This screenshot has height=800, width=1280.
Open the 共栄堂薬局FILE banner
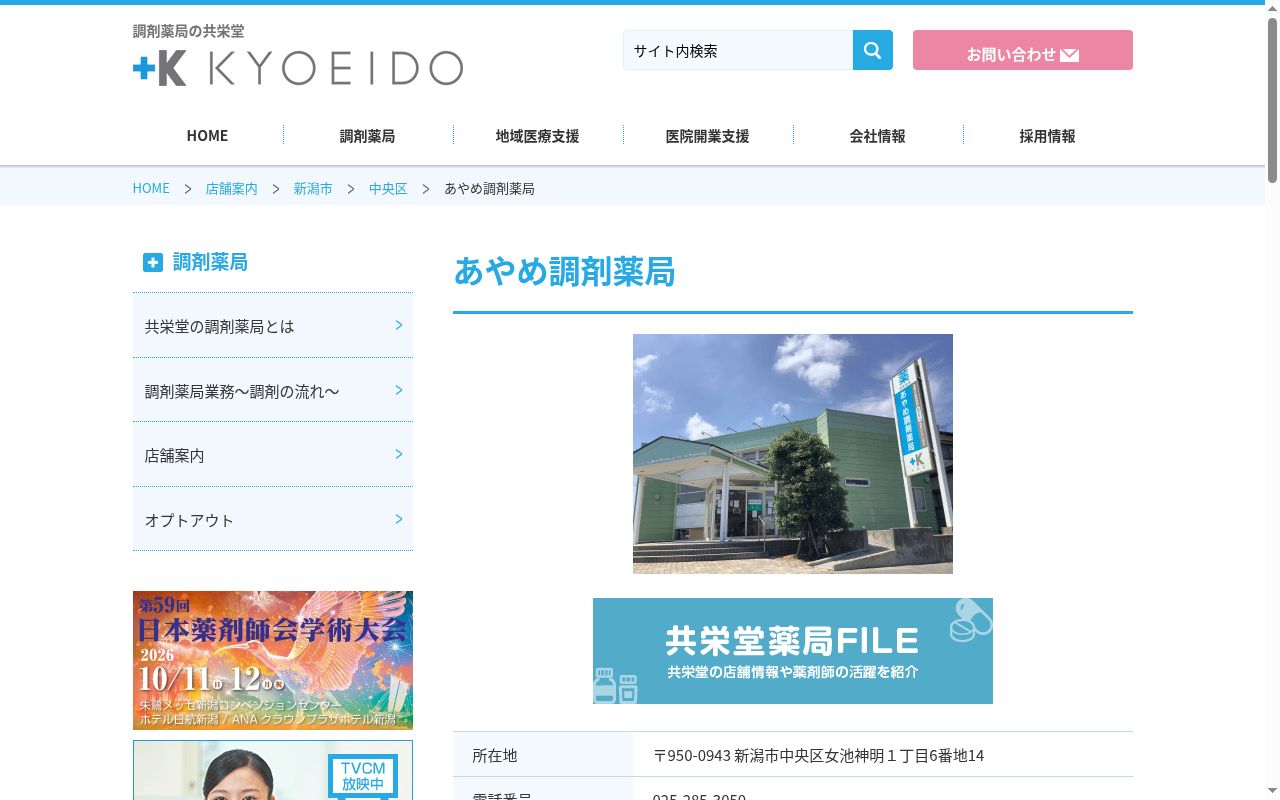pos(793,651)
